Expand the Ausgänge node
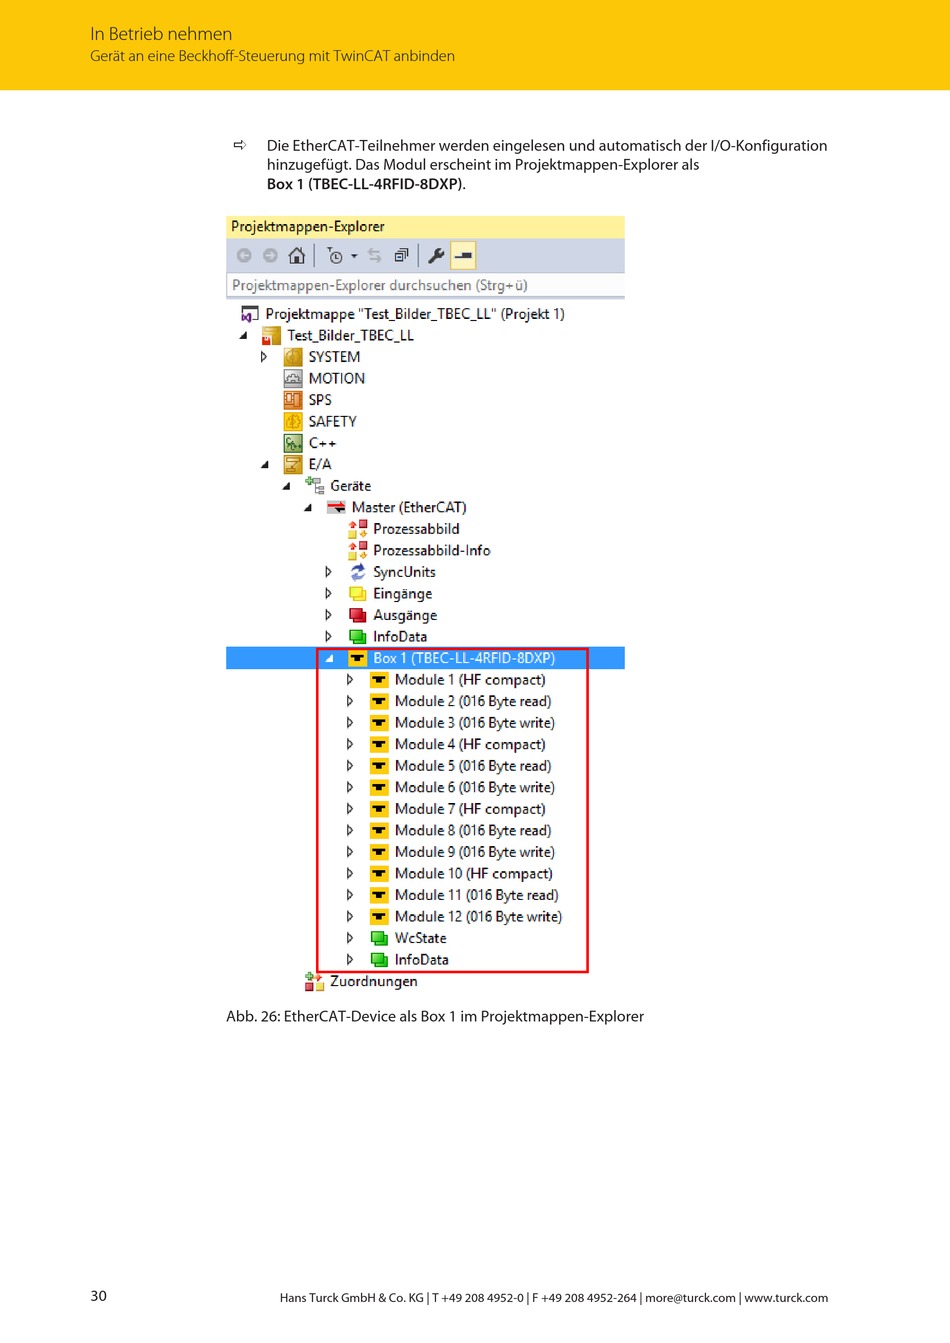Image resolution: width=950 pixels, height=1343 pixels. point(329,615)
